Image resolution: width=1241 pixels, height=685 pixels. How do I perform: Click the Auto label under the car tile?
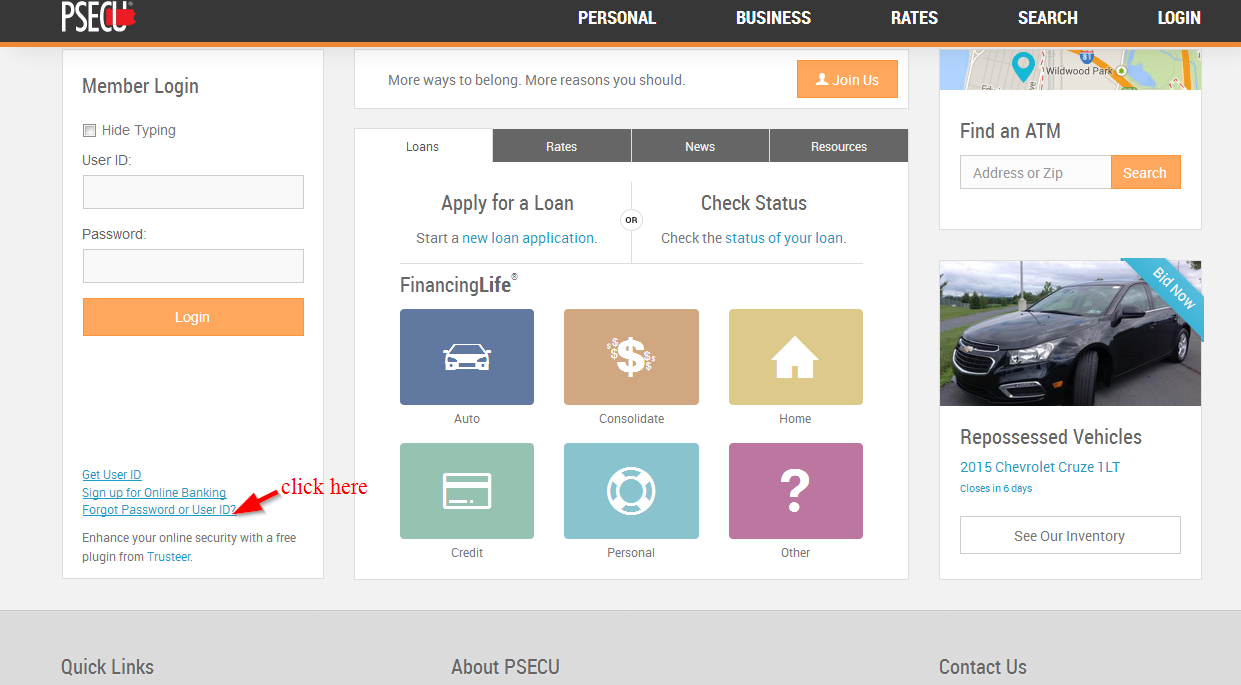point(467,419)
